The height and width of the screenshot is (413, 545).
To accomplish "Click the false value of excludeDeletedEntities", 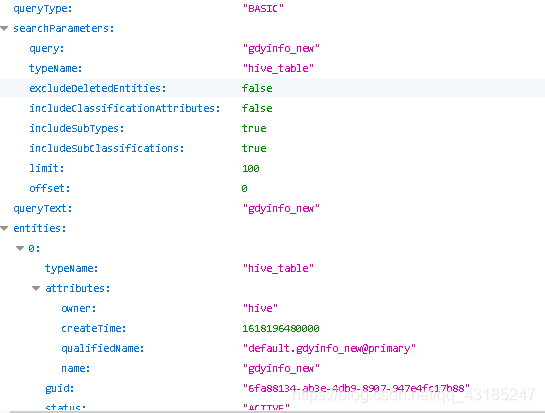I will point(257,88).
